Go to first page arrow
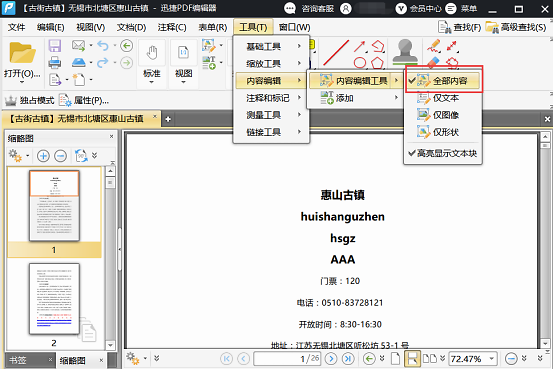Image resolution: width=554 pixels, height=369 pixels. pos(226,359)
